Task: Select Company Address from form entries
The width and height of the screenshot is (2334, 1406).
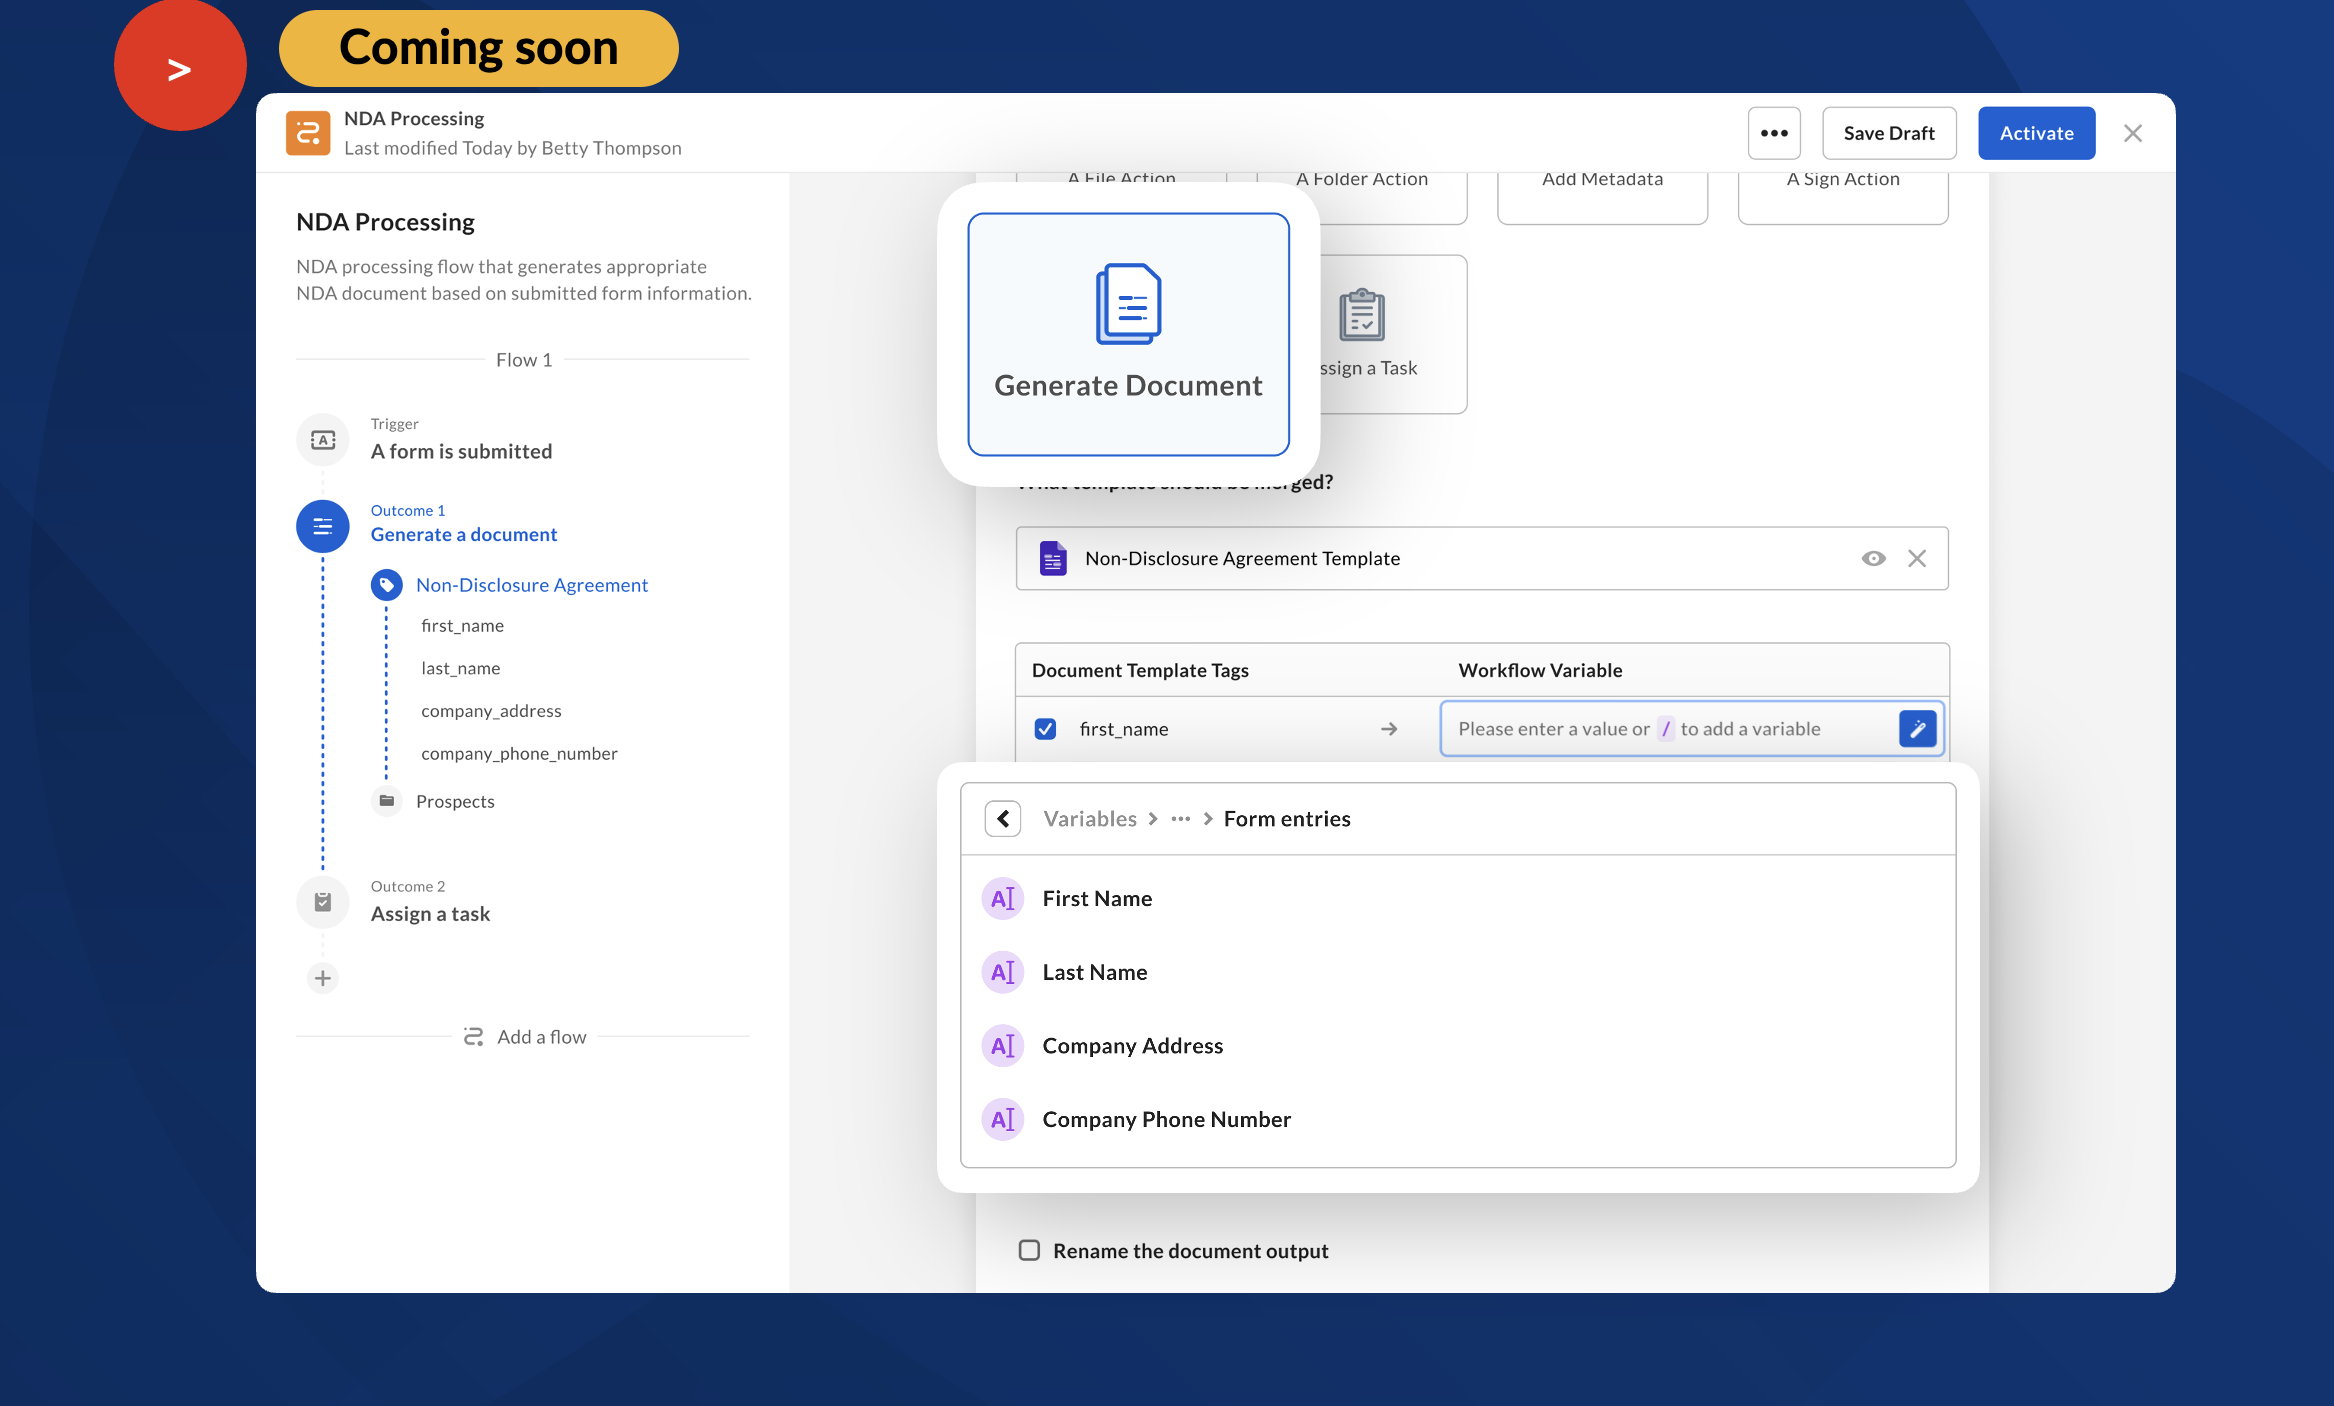Action: click(1132, 1045)
